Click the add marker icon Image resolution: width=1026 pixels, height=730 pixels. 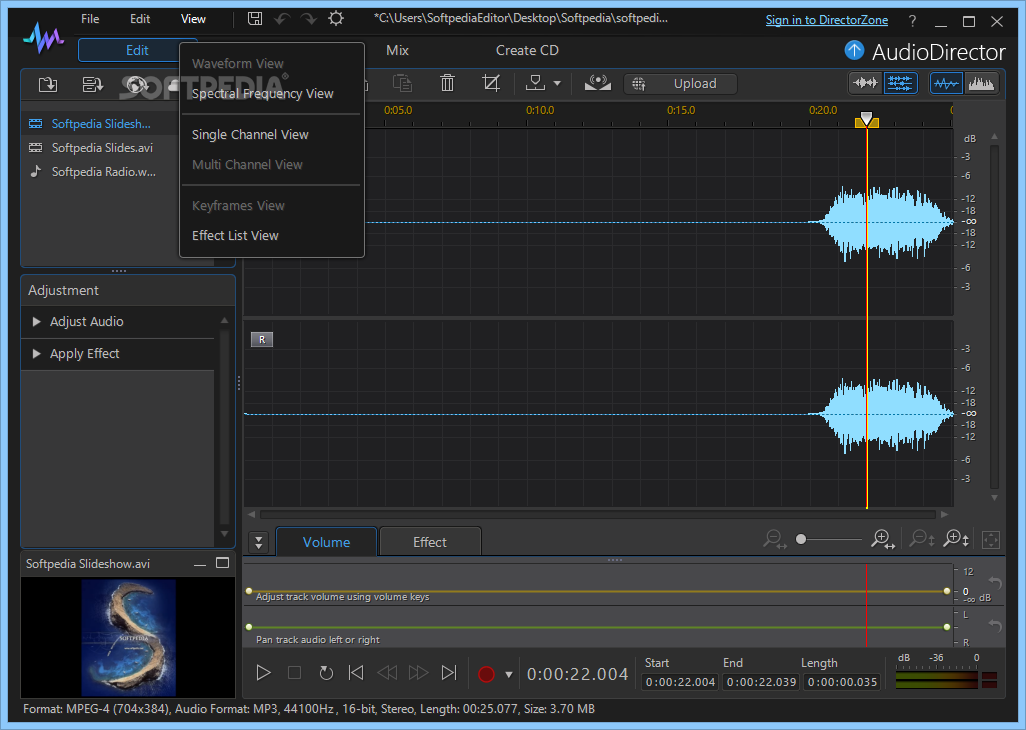click(x=535, y=83)
